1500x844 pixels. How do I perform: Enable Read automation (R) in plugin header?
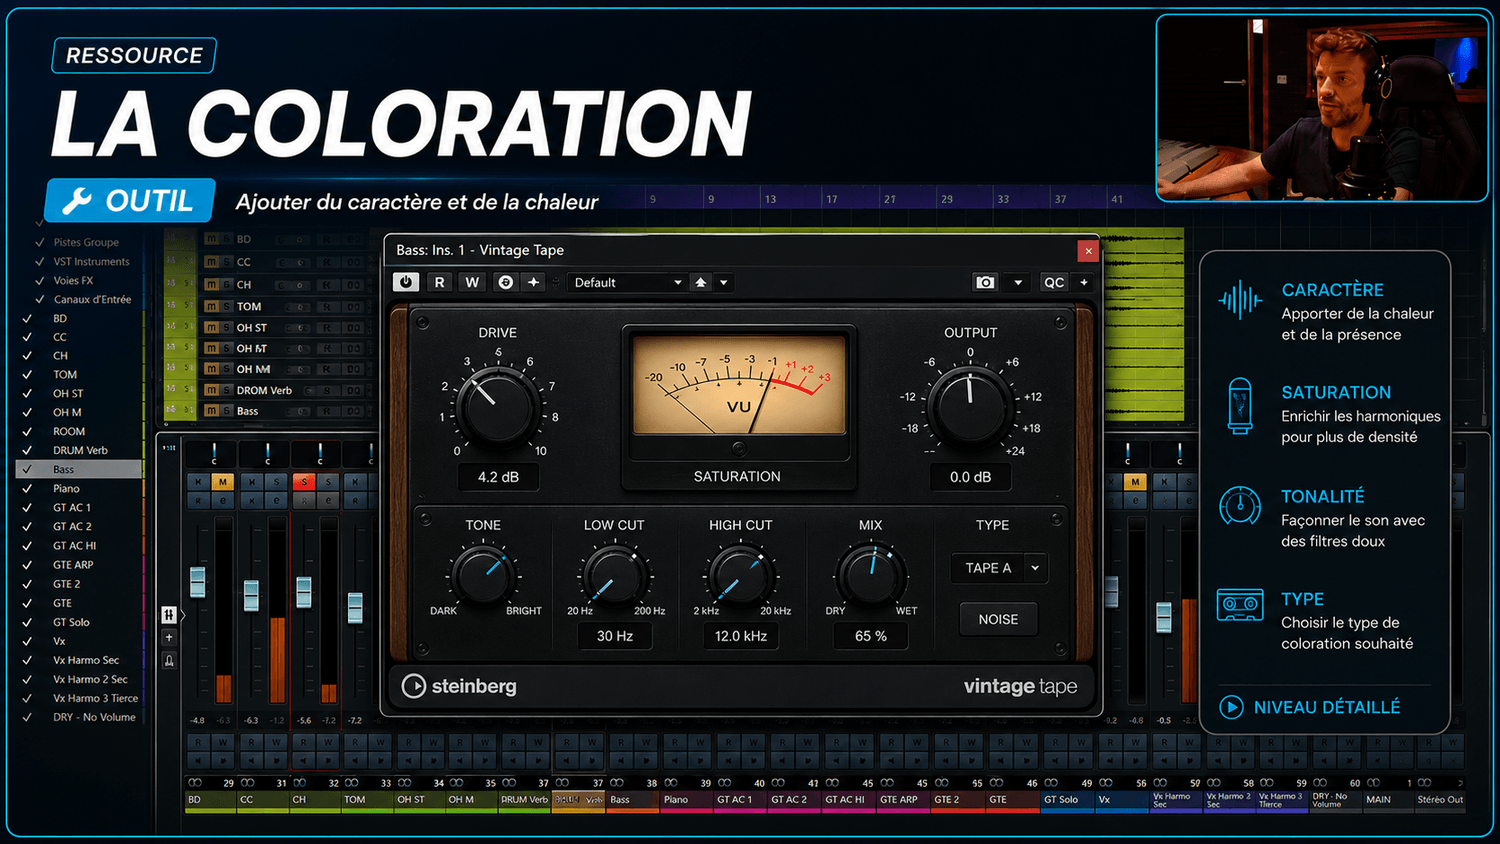tap(439, 282)
